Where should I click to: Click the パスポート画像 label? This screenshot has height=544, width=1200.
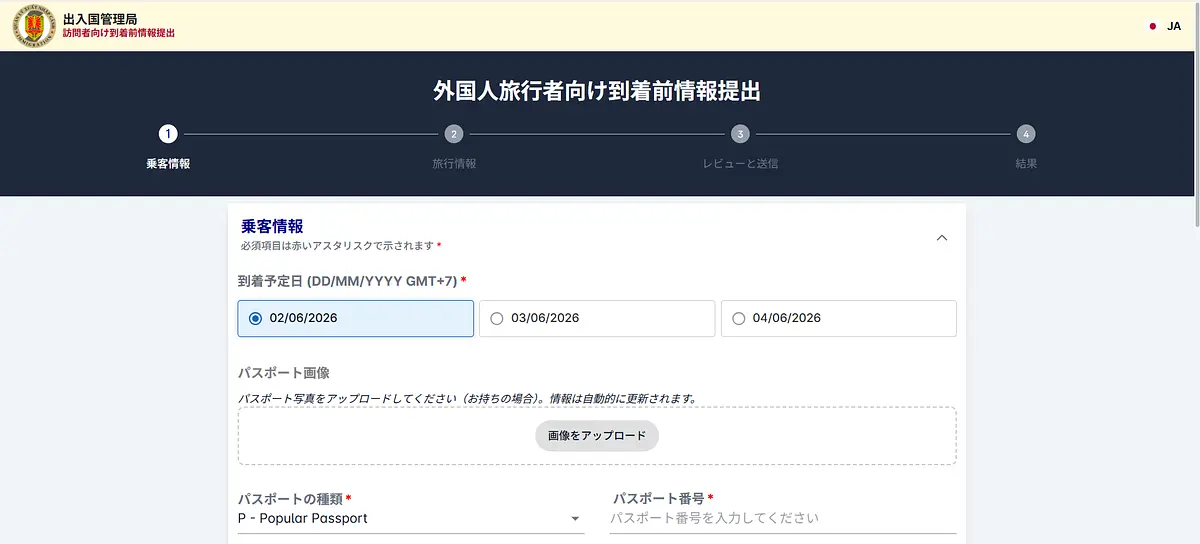(x=284, y=373)
